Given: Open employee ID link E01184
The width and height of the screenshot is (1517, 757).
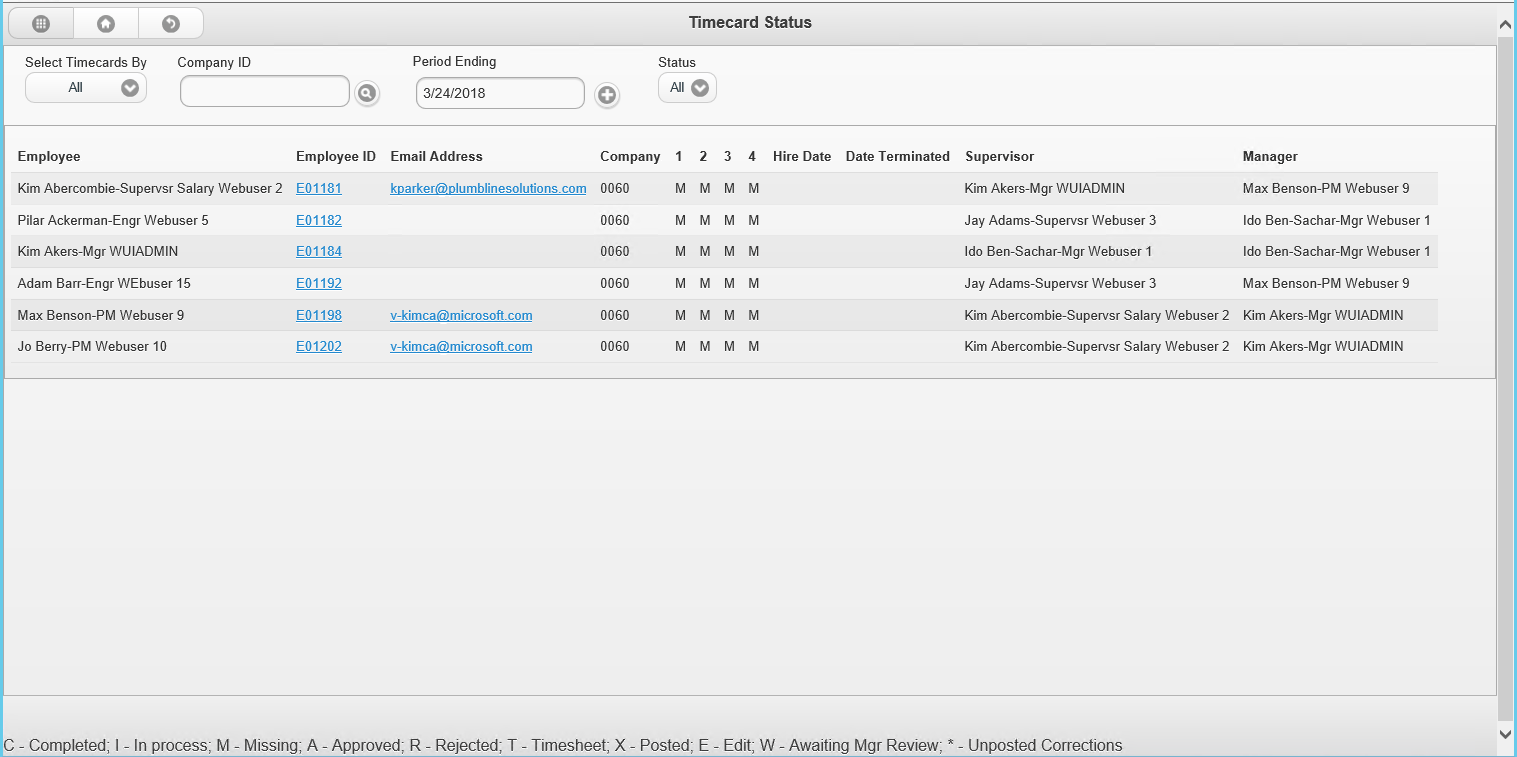Looking at the screenshot, I should tap(319, 251).
